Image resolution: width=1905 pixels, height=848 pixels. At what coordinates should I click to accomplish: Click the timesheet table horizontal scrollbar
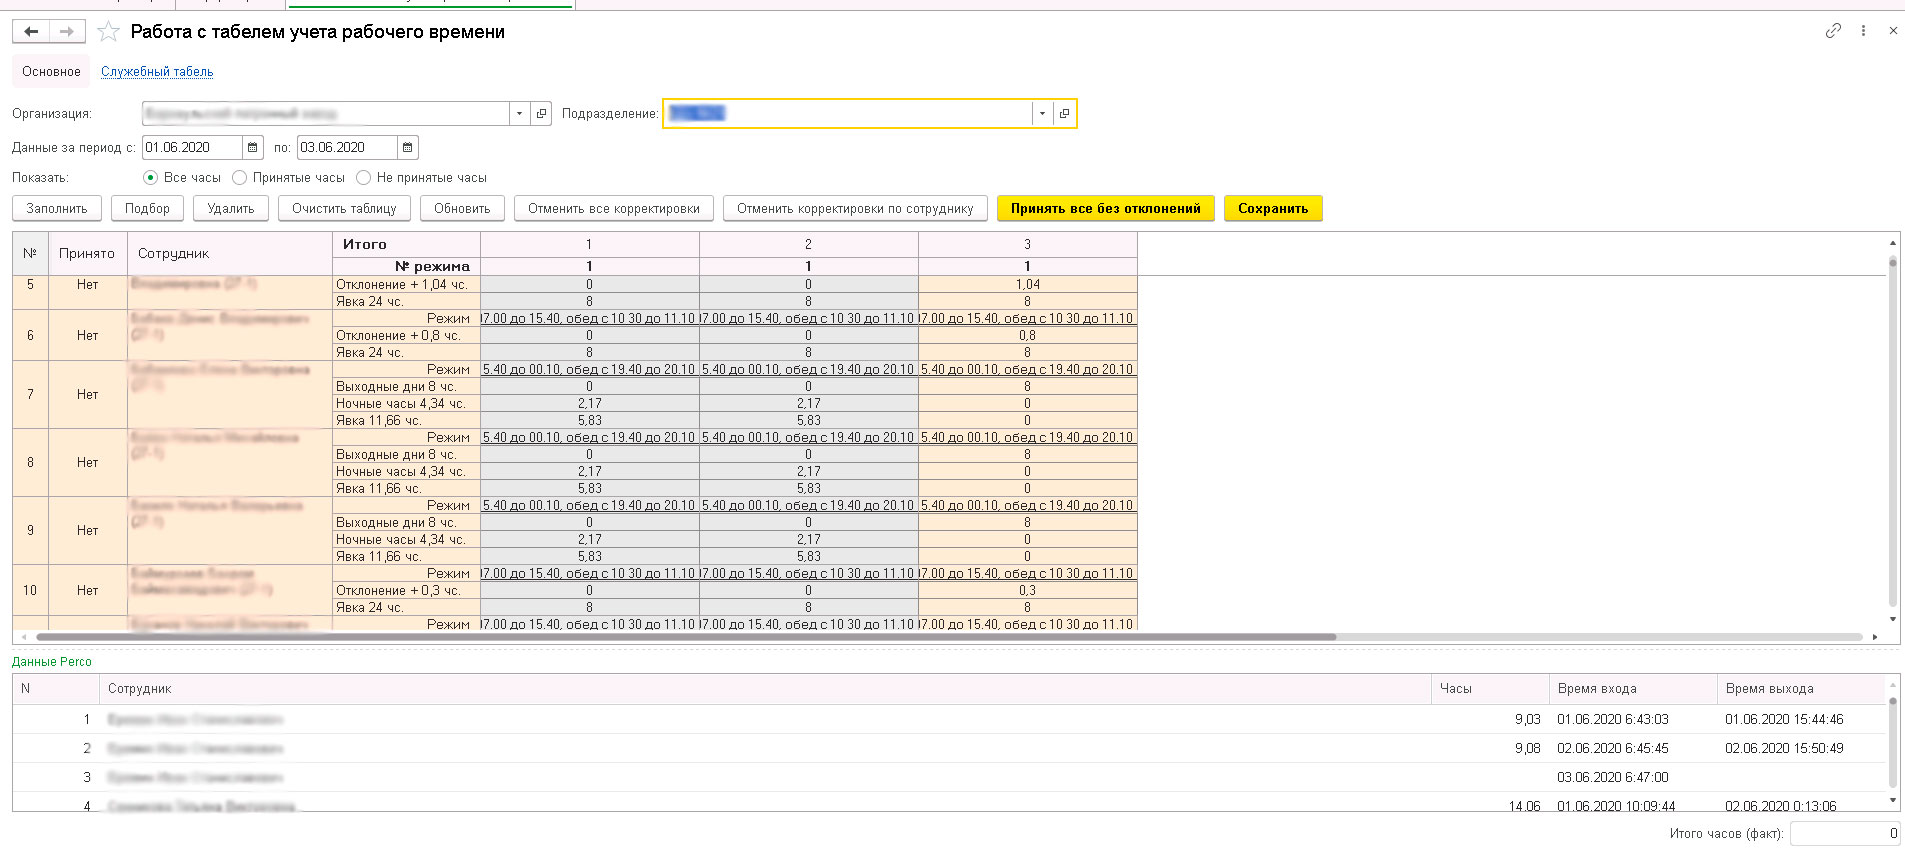pyautogui.click(x=686, y=636)
